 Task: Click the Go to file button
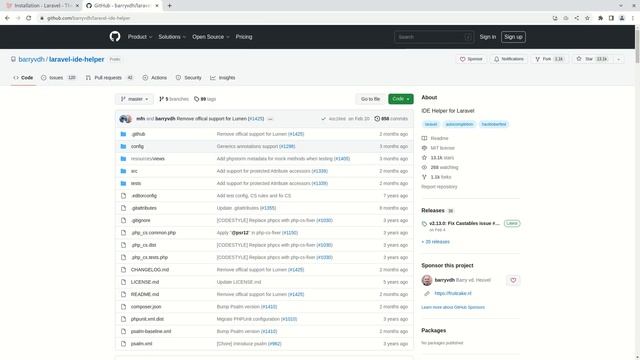(x=370, y=99)
